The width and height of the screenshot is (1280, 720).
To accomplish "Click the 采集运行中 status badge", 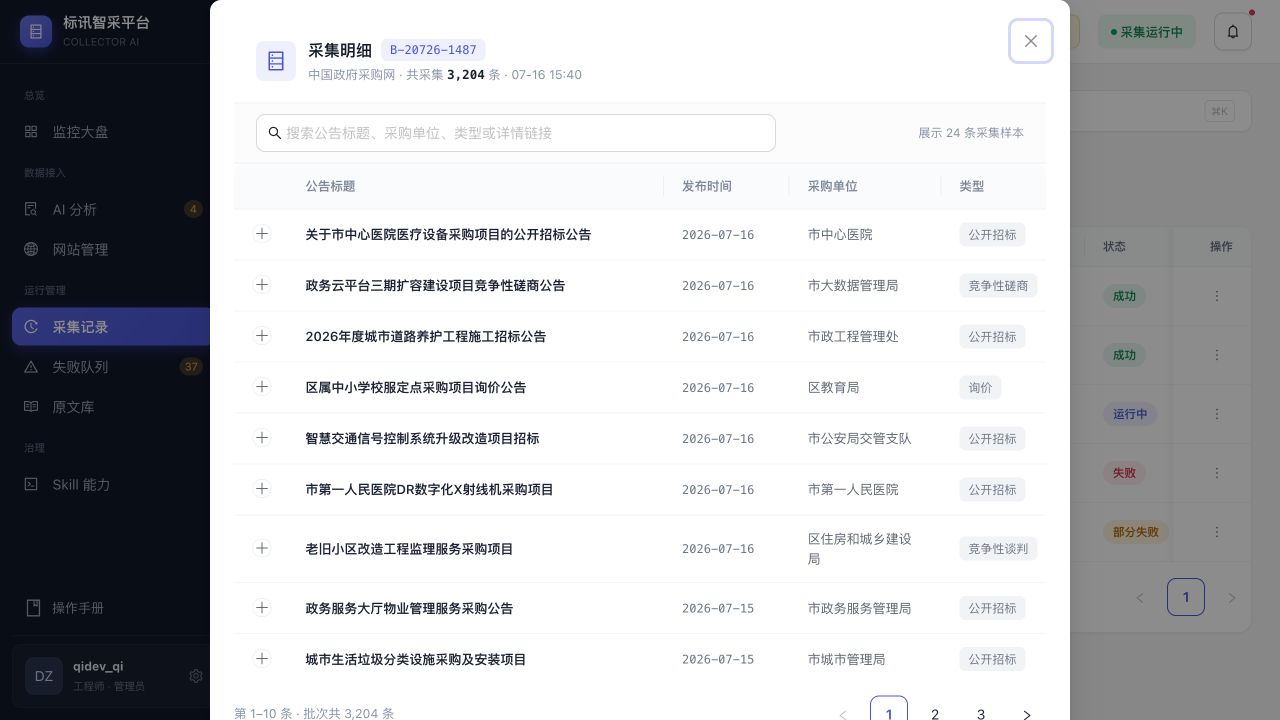I will pyautogui.click(x=1147, y=32).
